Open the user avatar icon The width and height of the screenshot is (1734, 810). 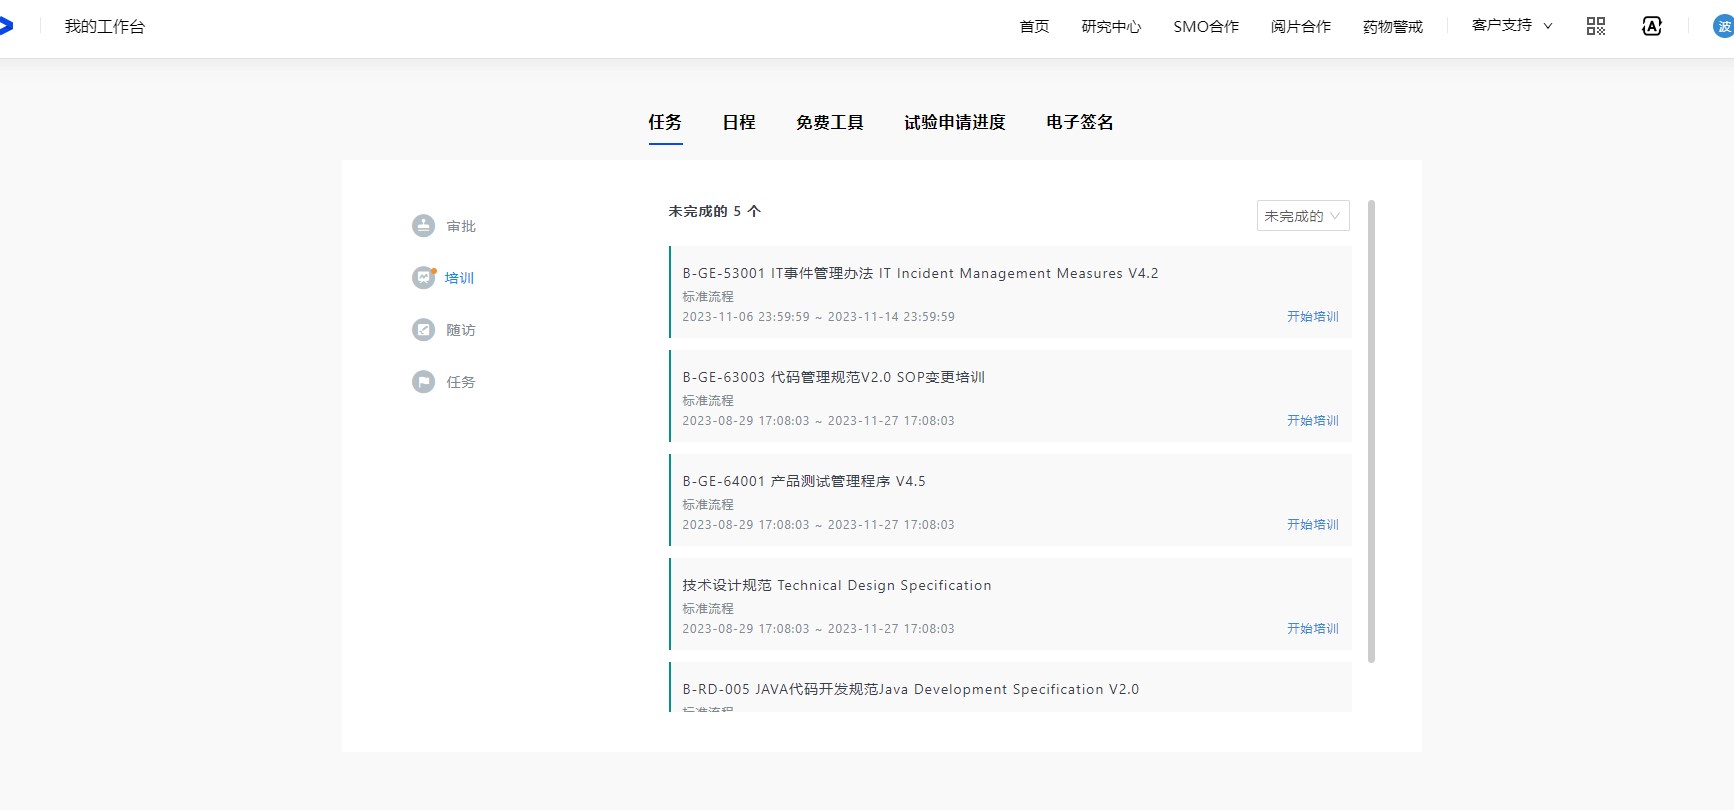1723,27
